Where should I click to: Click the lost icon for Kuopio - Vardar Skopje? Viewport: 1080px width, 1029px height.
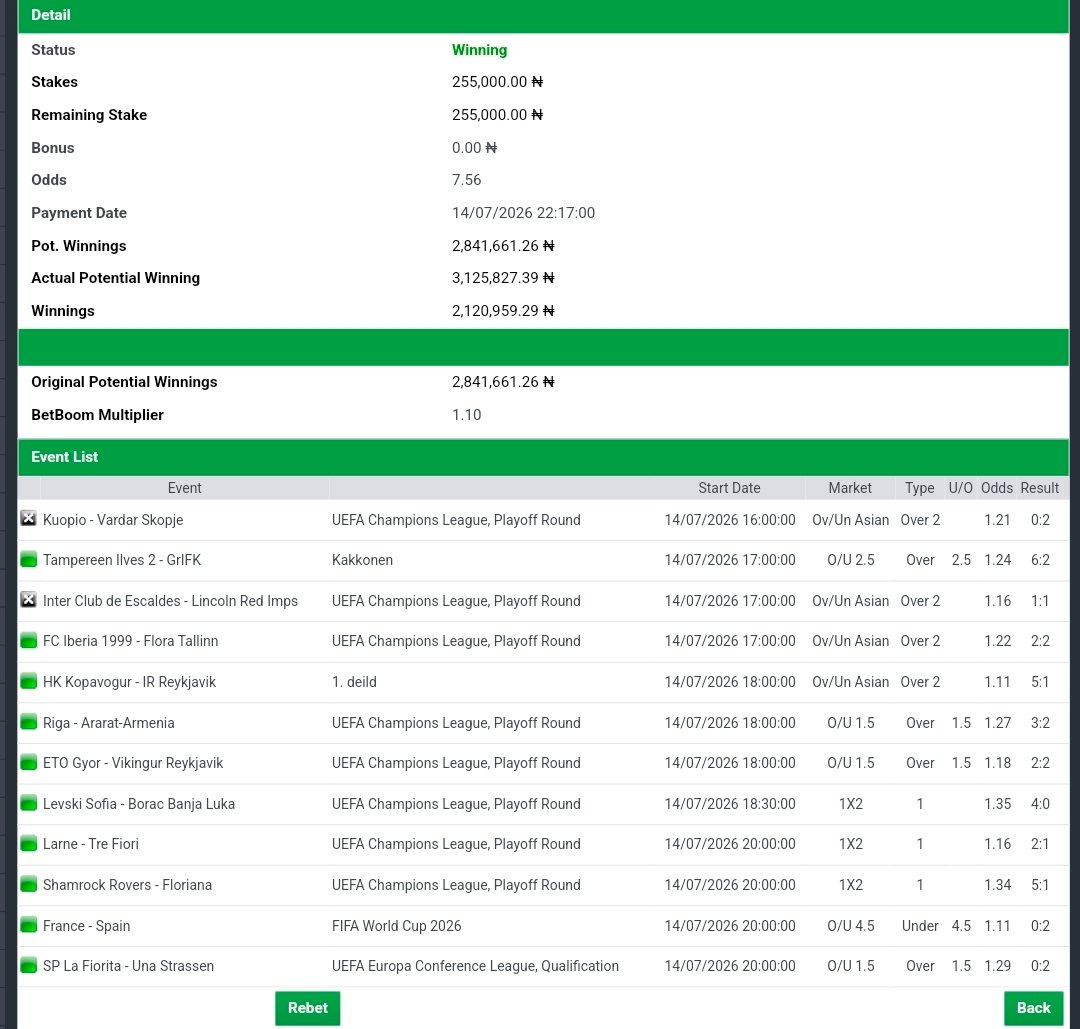28,519
